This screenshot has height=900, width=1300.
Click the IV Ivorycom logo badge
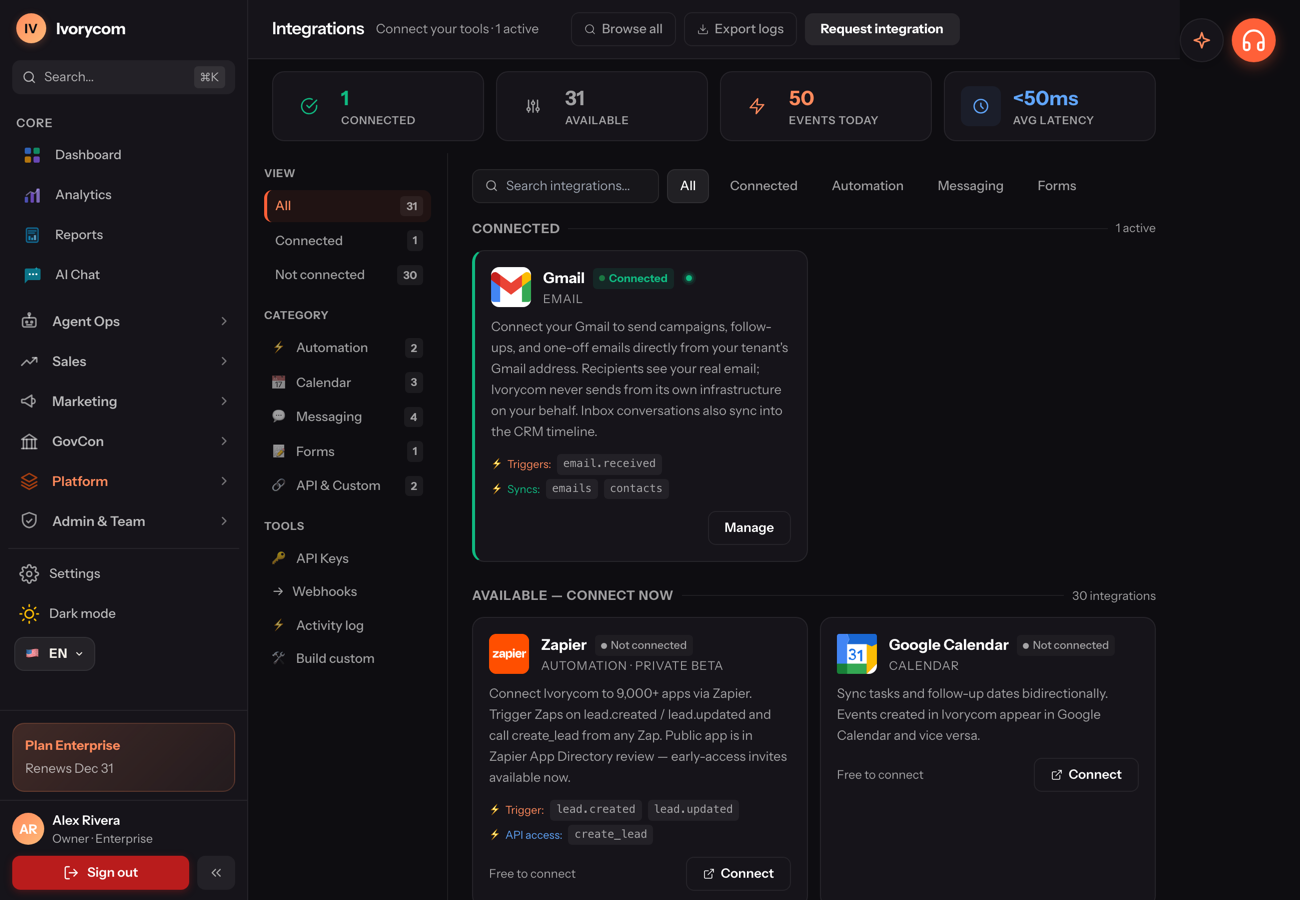coord(31,29)
